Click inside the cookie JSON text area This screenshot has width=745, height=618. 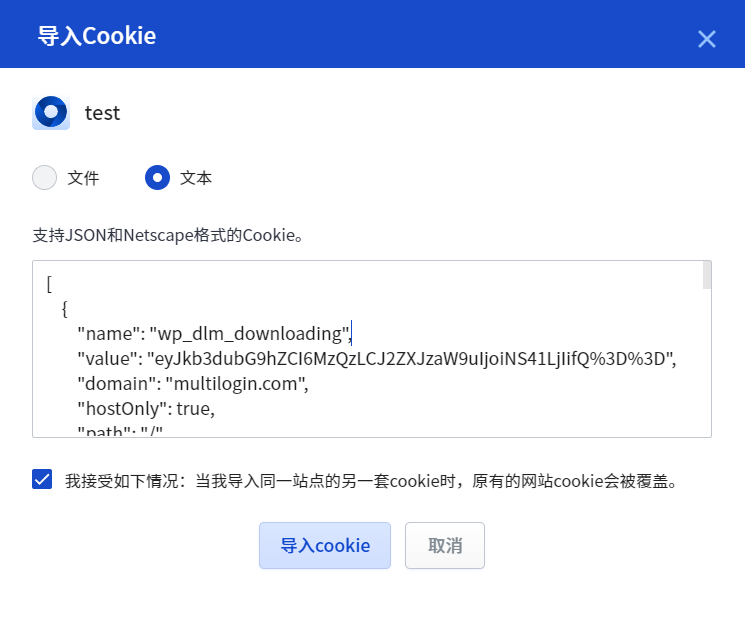372,349
